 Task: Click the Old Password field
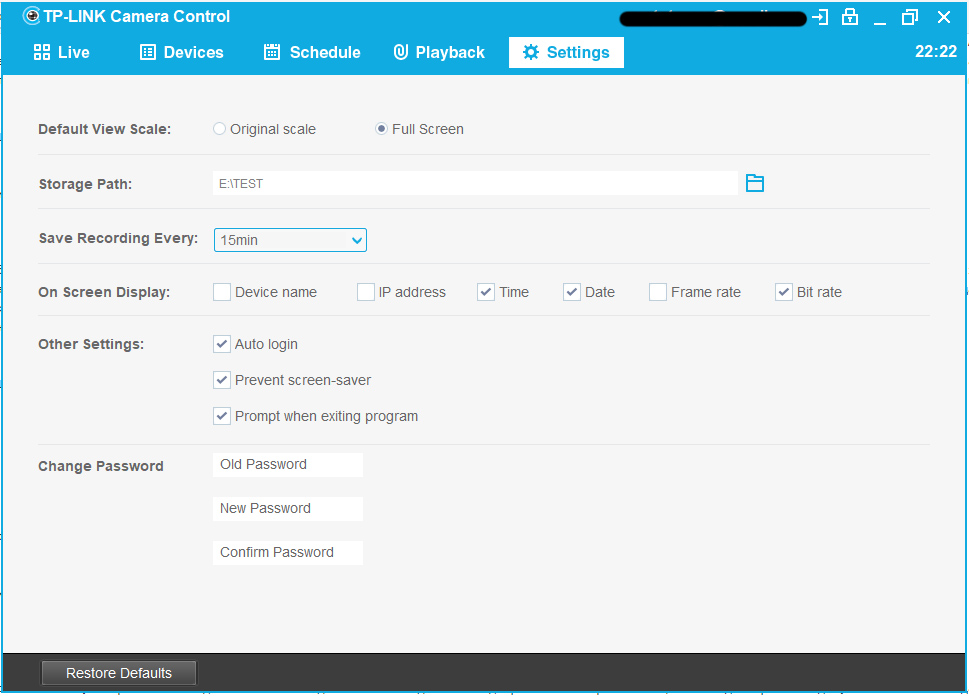tap(288, 464)
